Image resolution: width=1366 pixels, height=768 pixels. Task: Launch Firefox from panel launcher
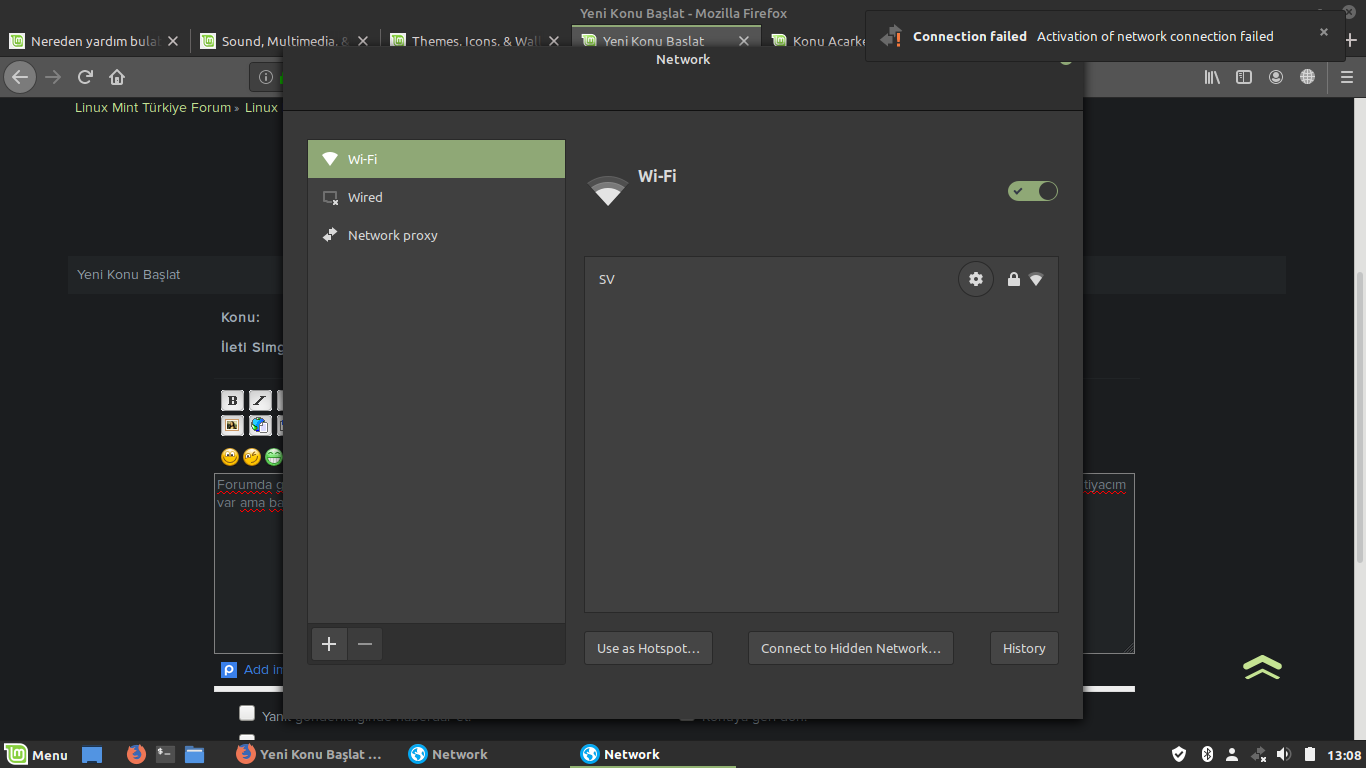click(136, 755)
